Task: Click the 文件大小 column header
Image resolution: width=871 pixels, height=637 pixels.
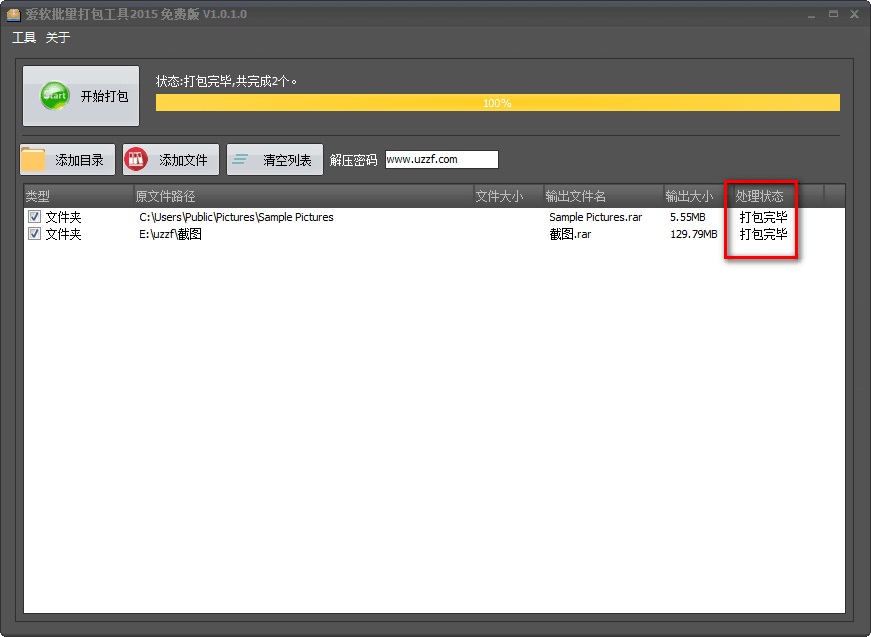Action: [508, 196]
